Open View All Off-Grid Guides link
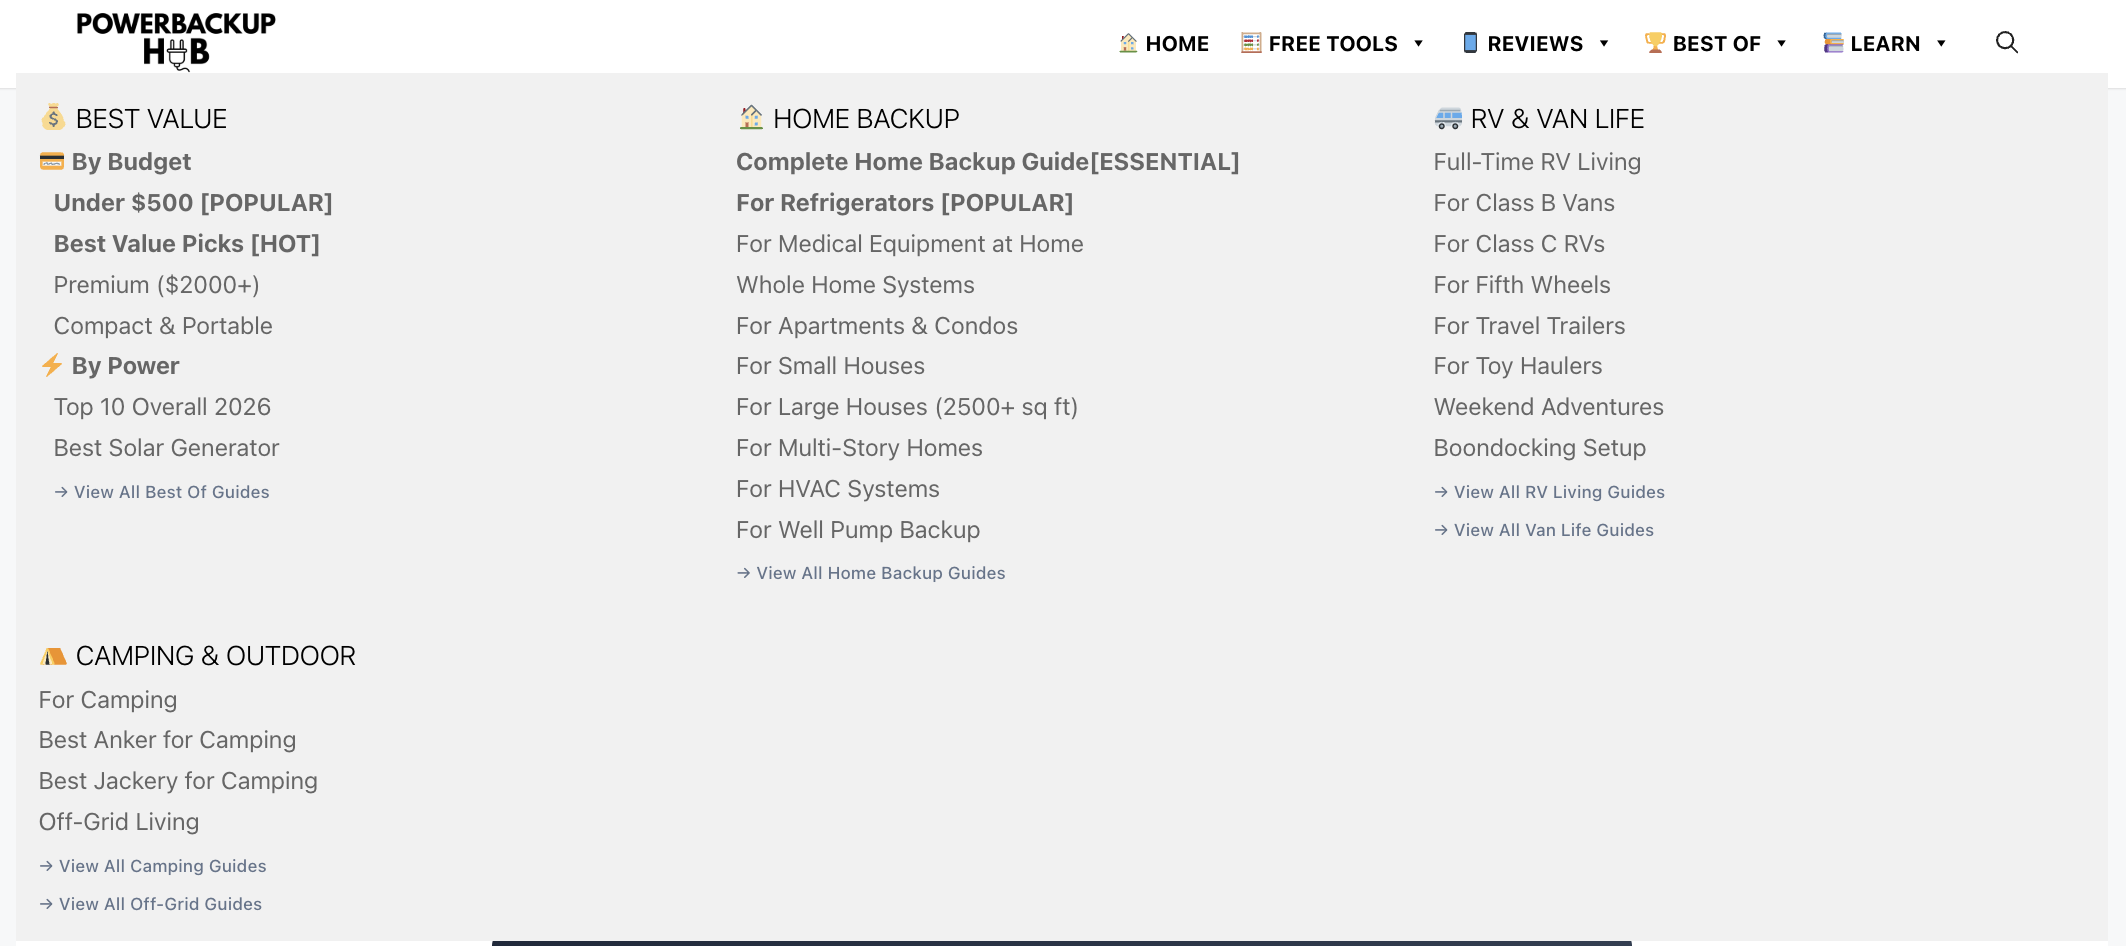The height and width of the screenshot is (946, 2126). (160, 904)
